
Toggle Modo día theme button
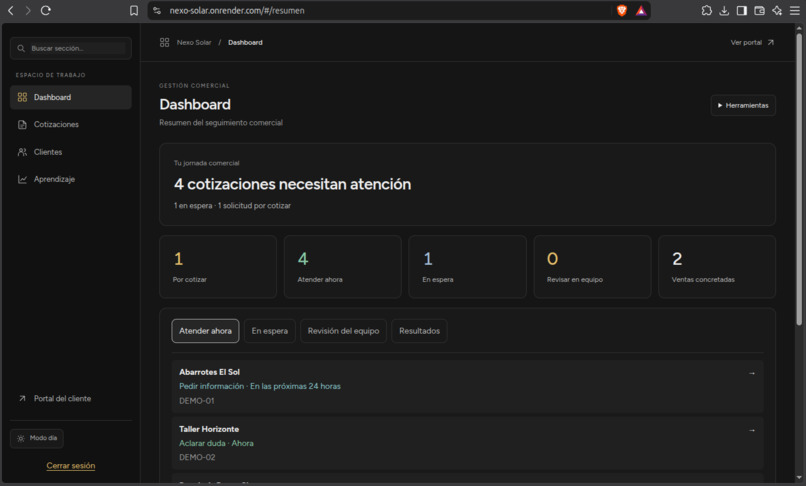pos(37,438)
